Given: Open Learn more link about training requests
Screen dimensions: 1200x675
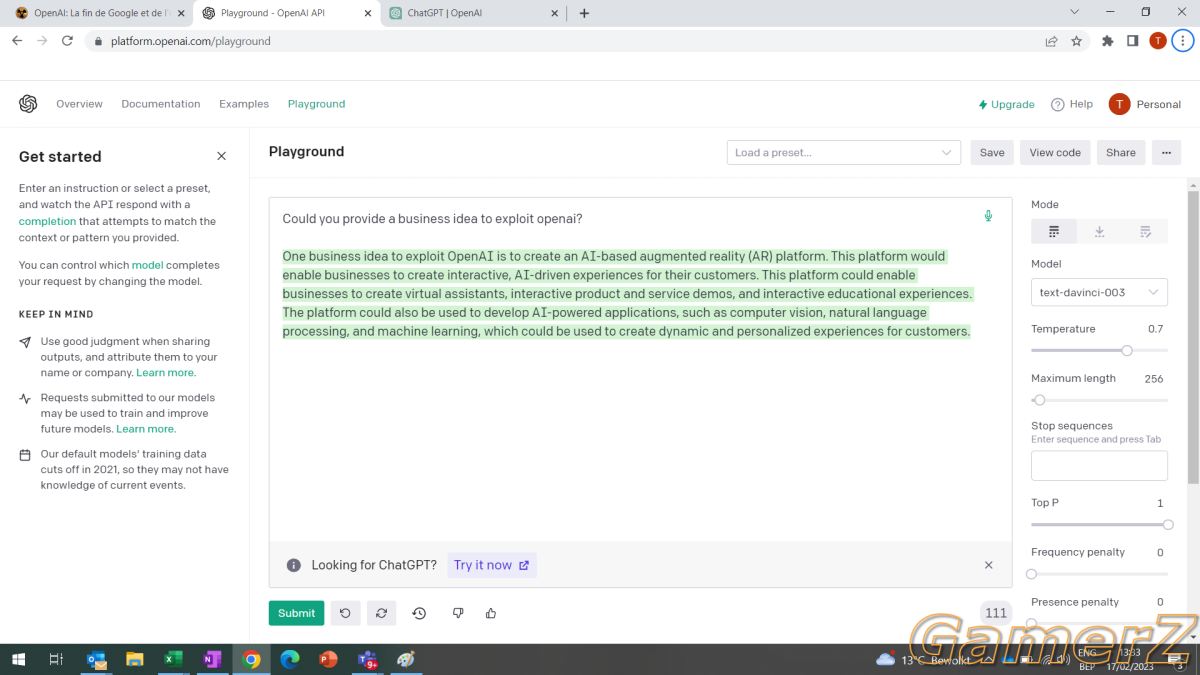Looking at the screenshot, I should click(146, 429).
